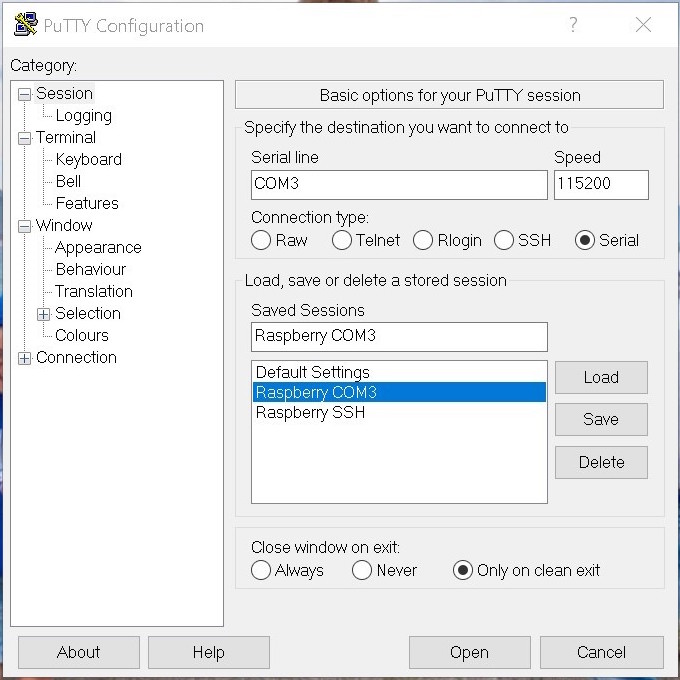
Task: Expand the Connection tree node
Action: coord(25,358)
